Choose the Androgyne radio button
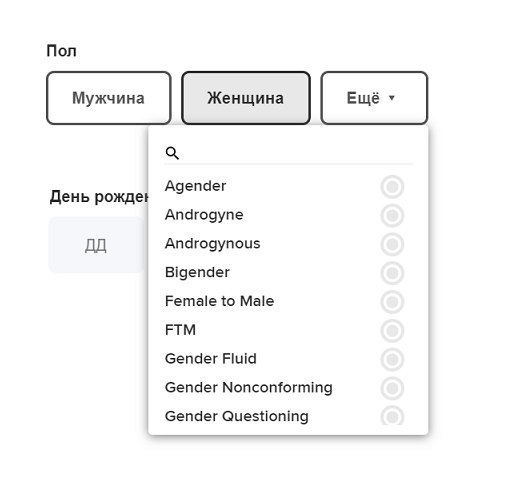 (x=392, y=215)
